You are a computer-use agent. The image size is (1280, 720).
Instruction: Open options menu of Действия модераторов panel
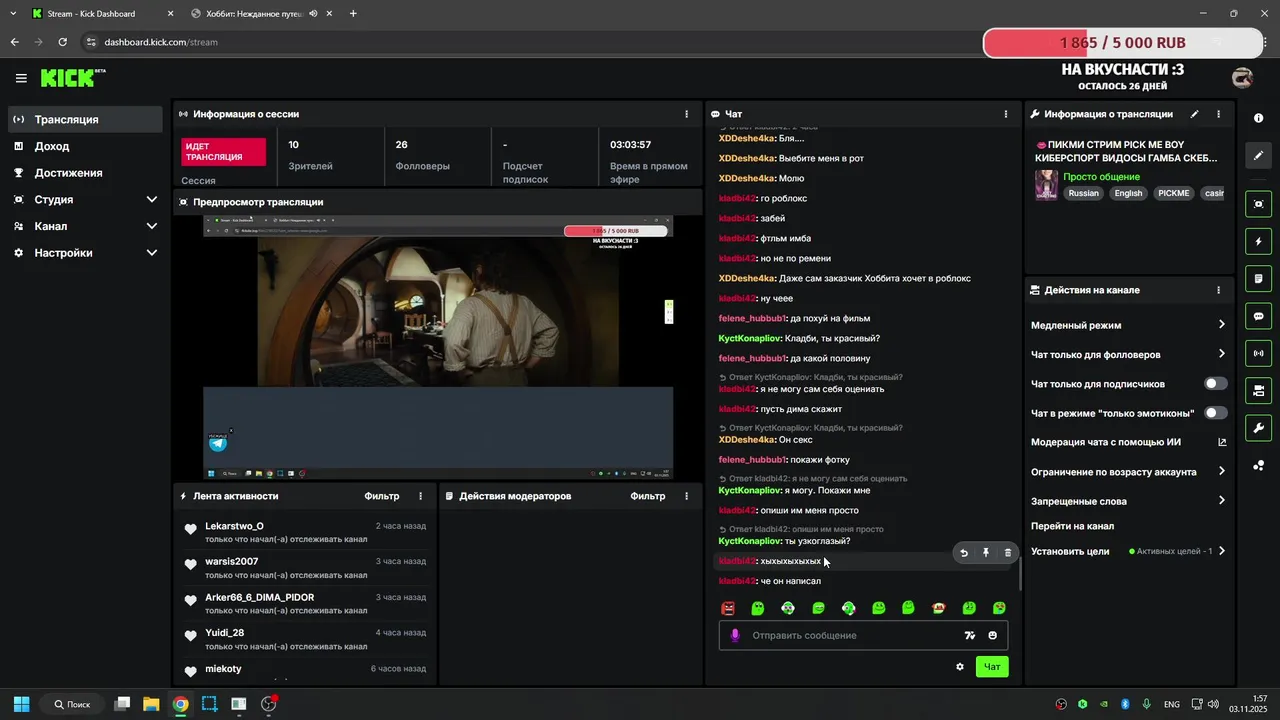click(686, 496)
